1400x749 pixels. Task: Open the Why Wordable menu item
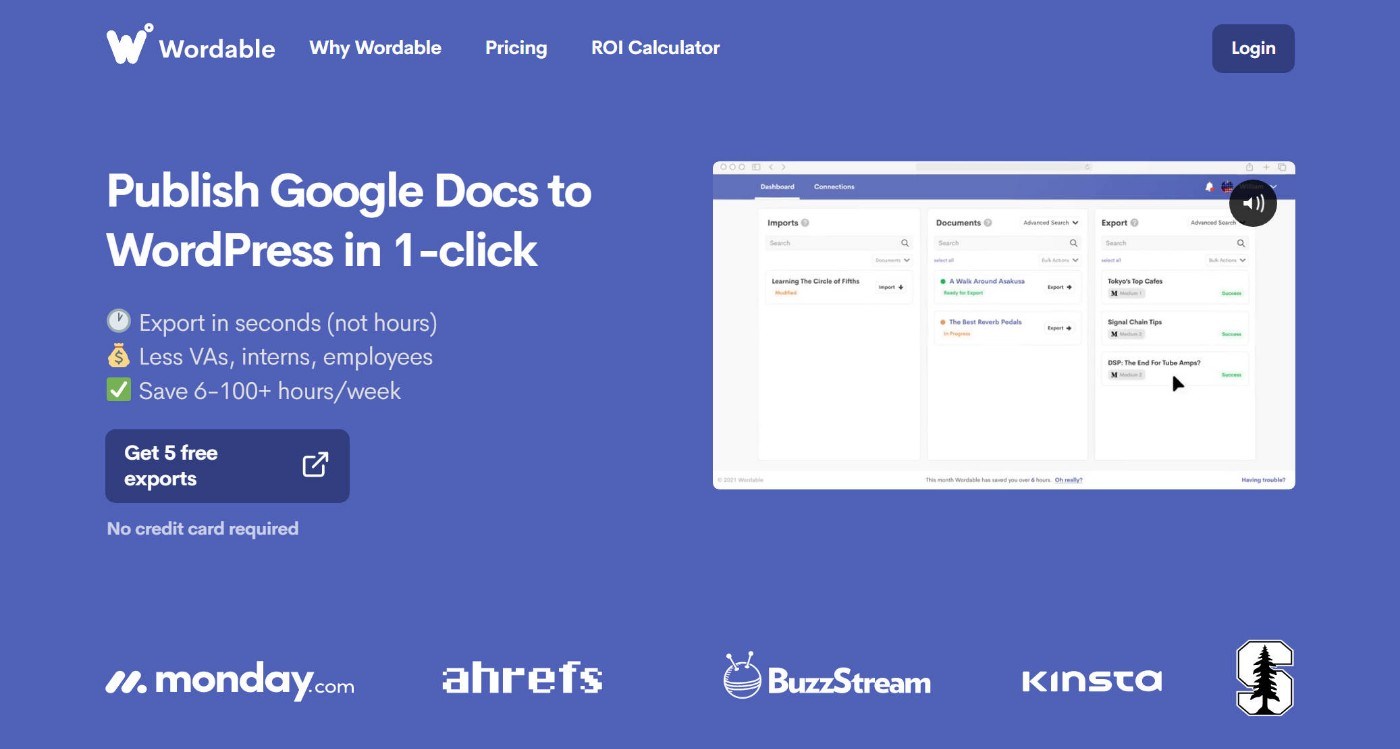(x=375, y=48)
